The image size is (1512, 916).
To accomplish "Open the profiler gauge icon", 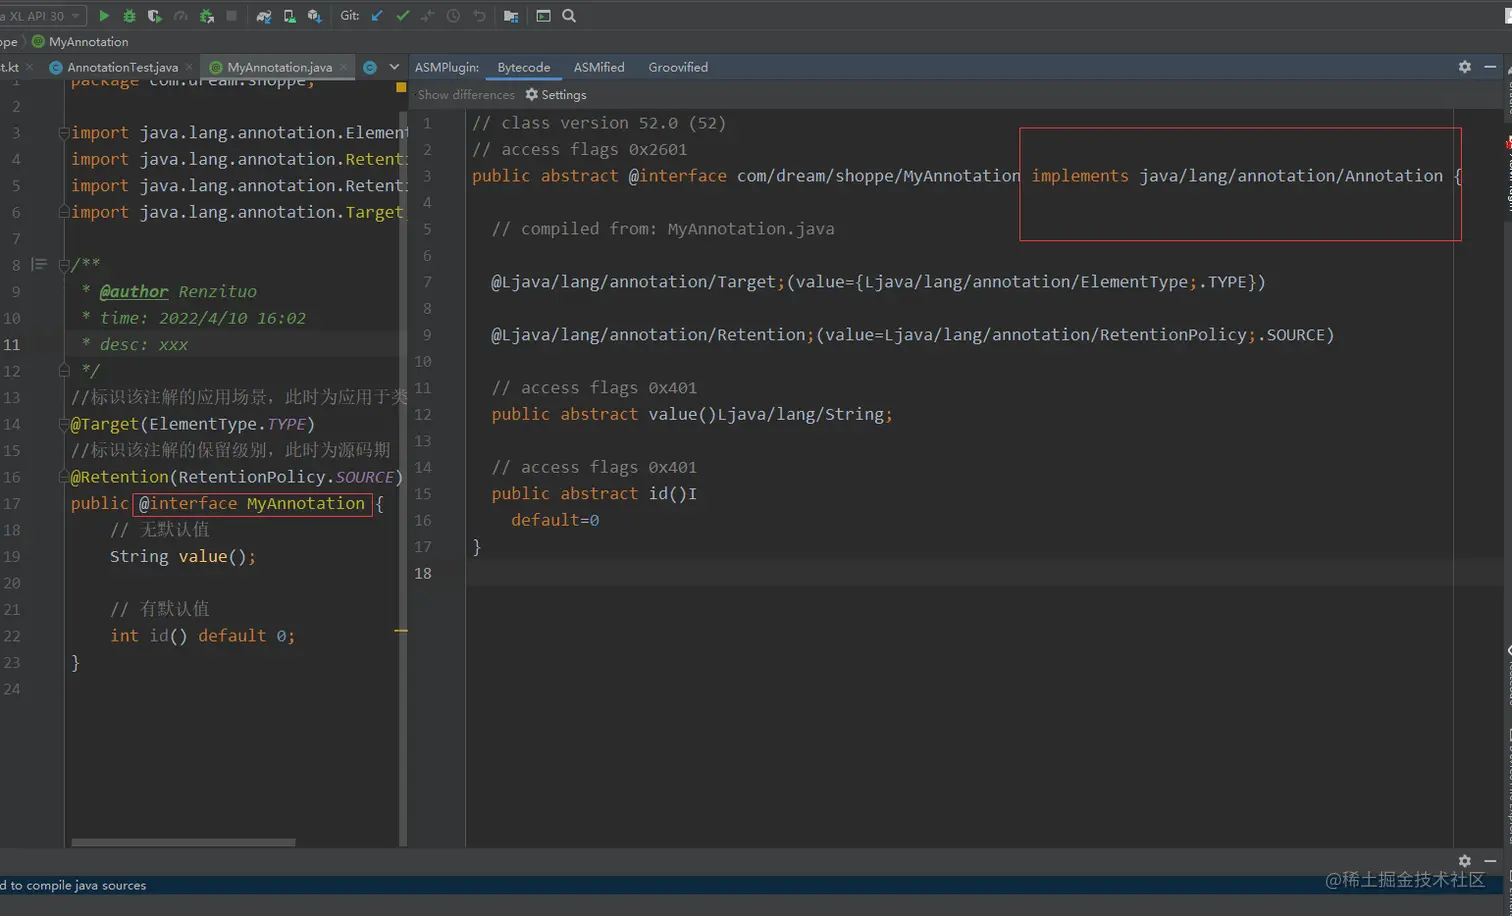I will pos(181,16).
